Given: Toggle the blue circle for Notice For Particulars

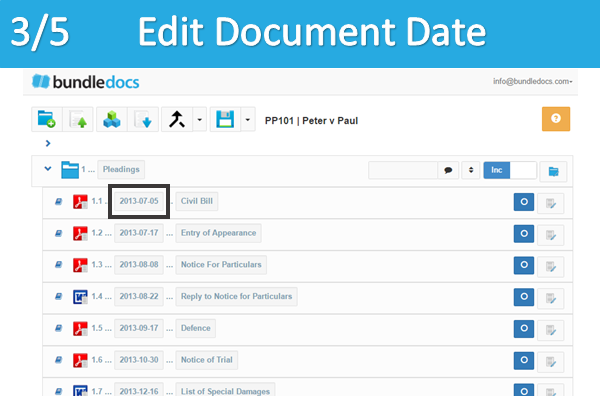Looking at the screenshot, I should click(x=524, y=266).
